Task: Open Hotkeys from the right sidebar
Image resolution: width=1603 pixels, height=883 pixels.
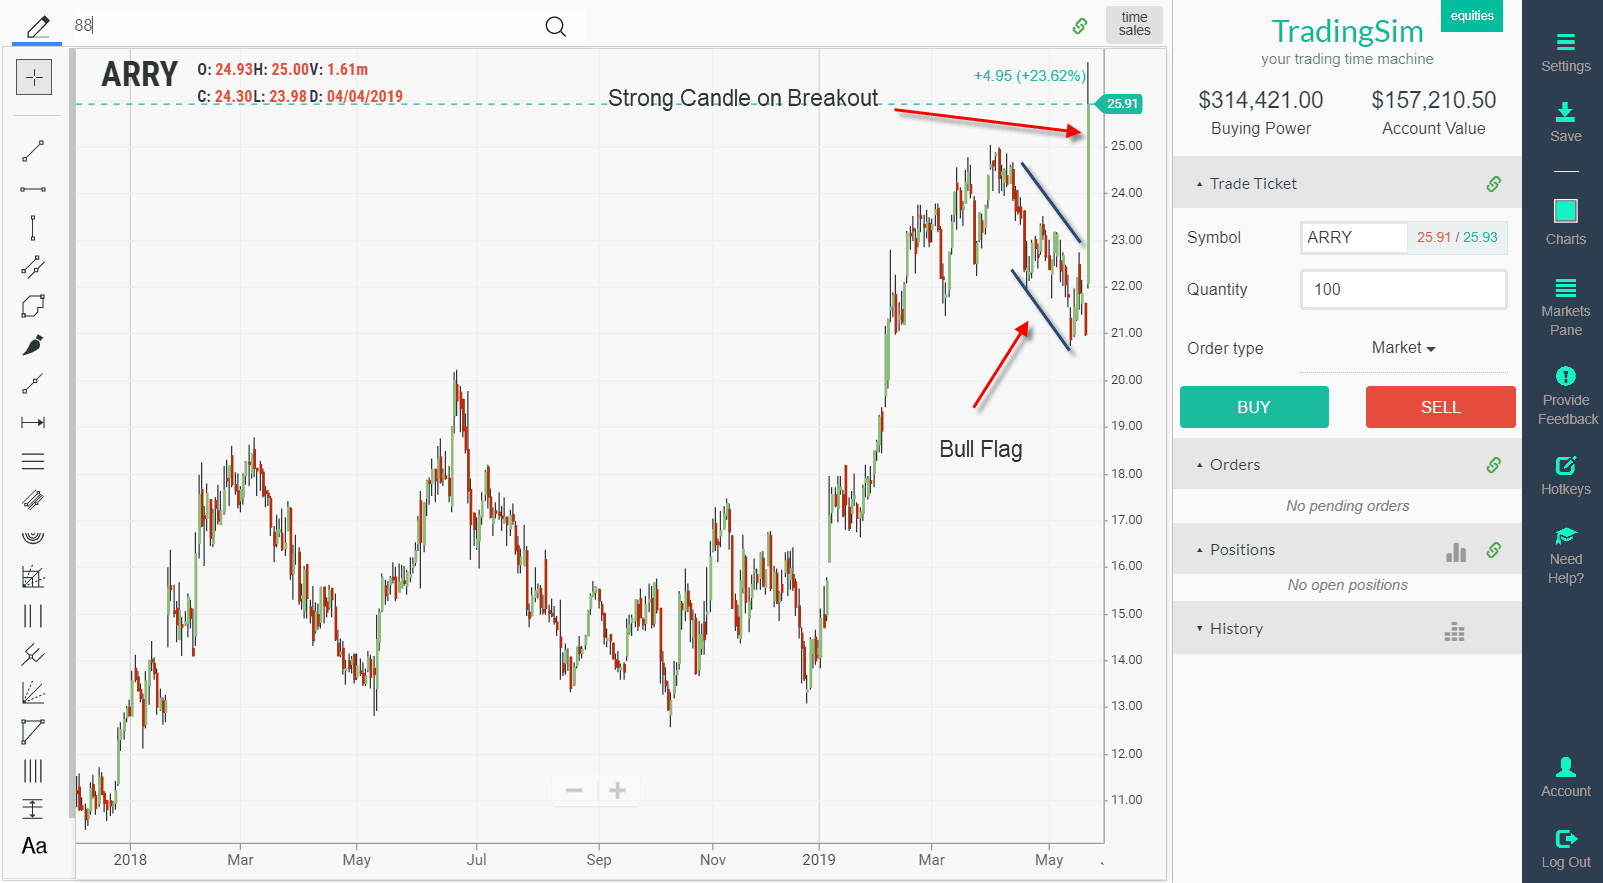Action: point(1565,475)
